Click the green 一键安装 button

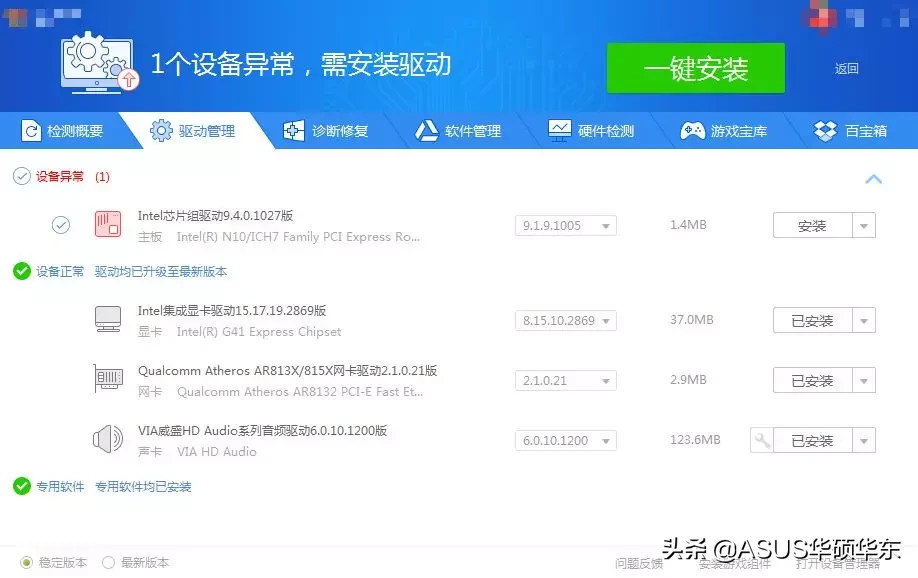[696, 68]
